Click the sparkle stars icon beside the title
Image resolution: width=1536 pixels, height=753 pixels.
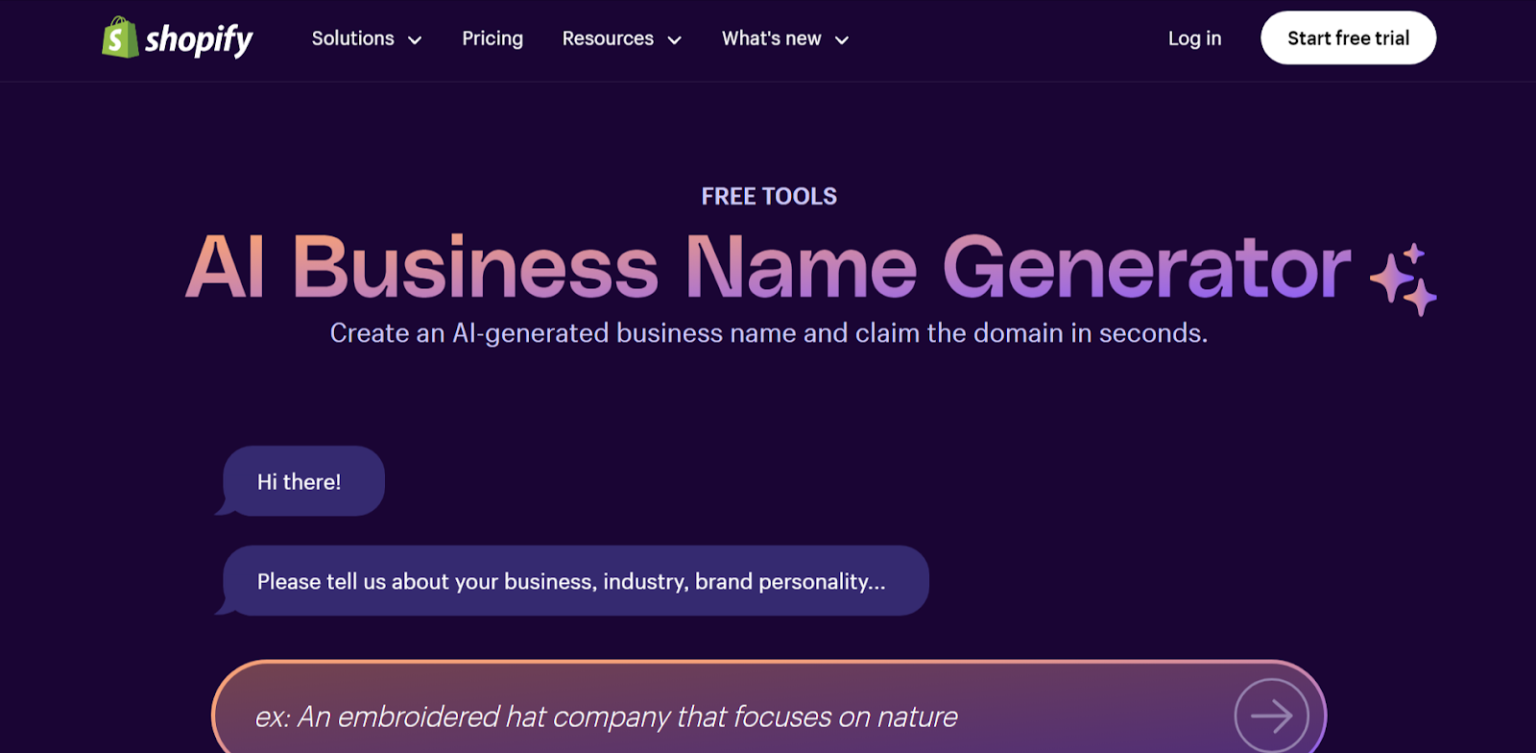tap(1404, 279)
